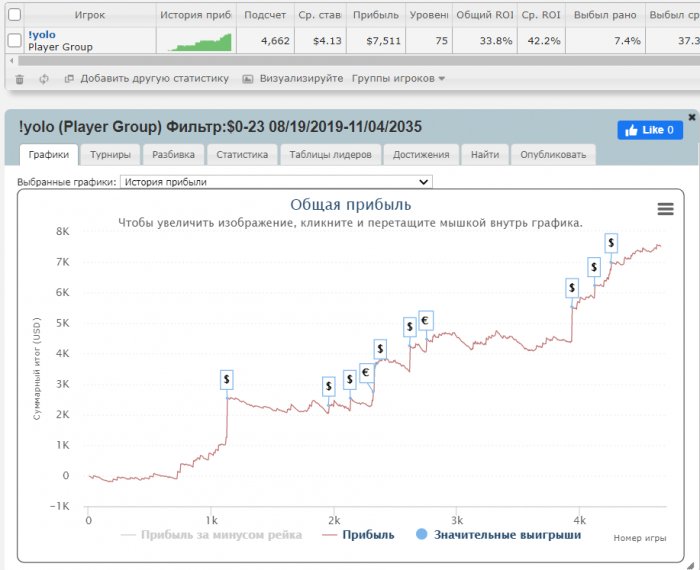Sort by the Уровень column header

(x=429, y=15)
